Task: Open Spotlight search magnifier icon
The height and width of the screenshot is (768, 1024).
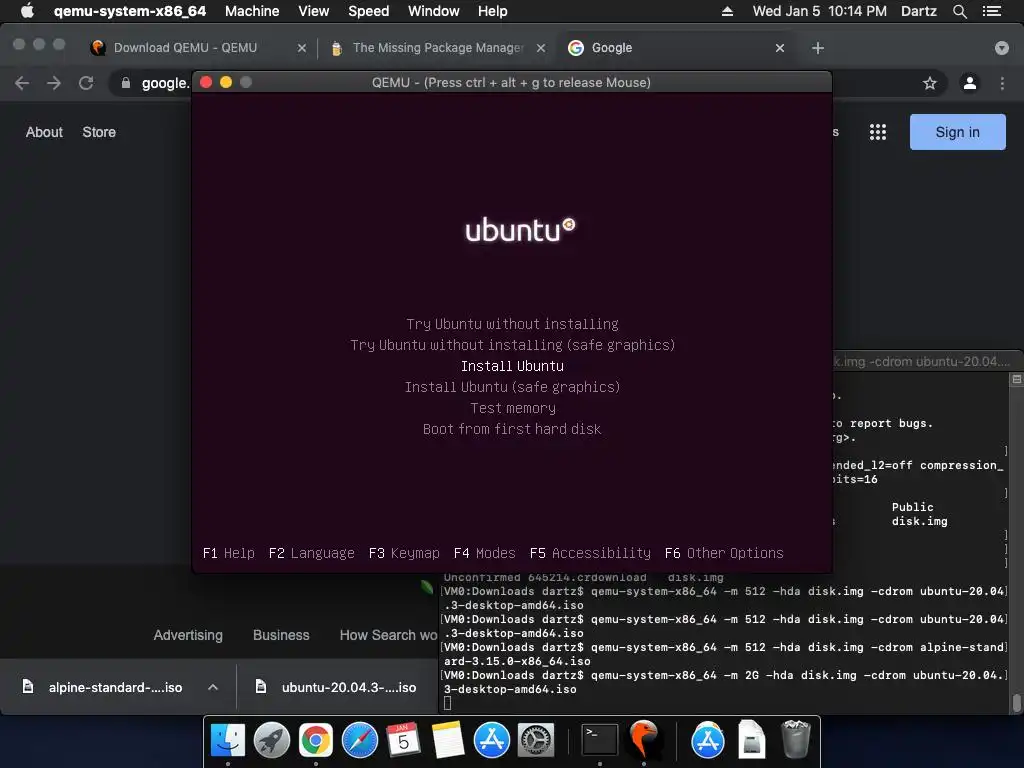Action: (959, 11)
